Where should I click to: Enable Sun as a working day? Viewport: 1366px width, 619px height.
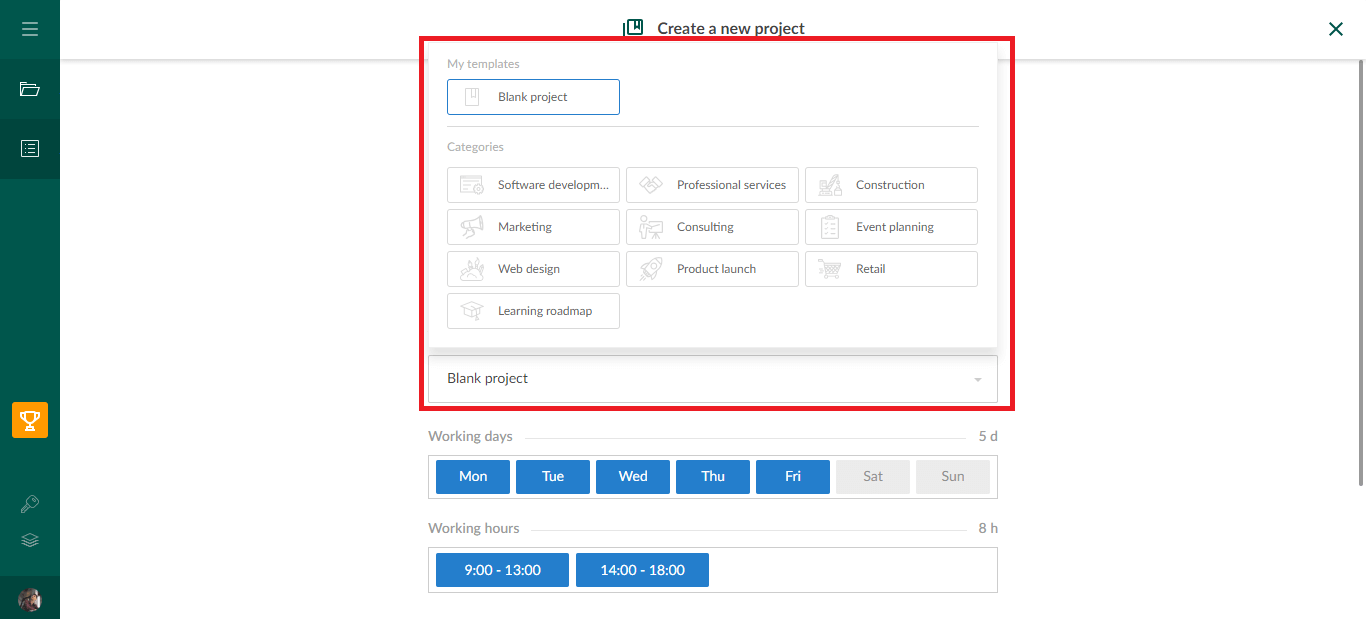[x=953, y=477]
